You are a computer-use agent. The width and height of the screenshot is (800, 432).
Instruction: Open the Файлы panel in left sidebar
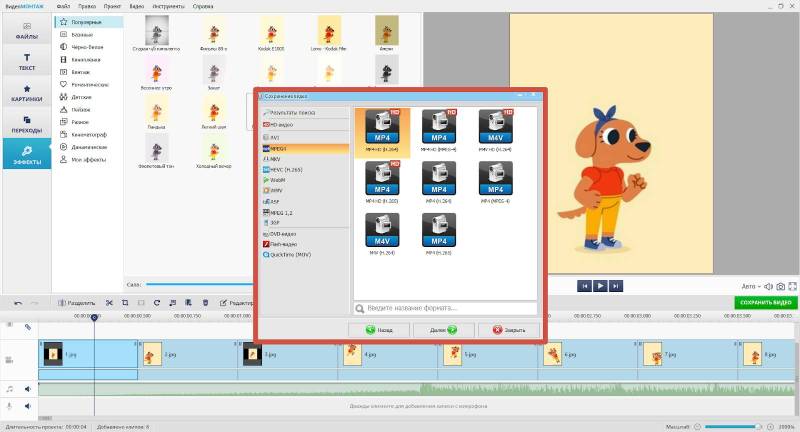click(x=27, y=30)
